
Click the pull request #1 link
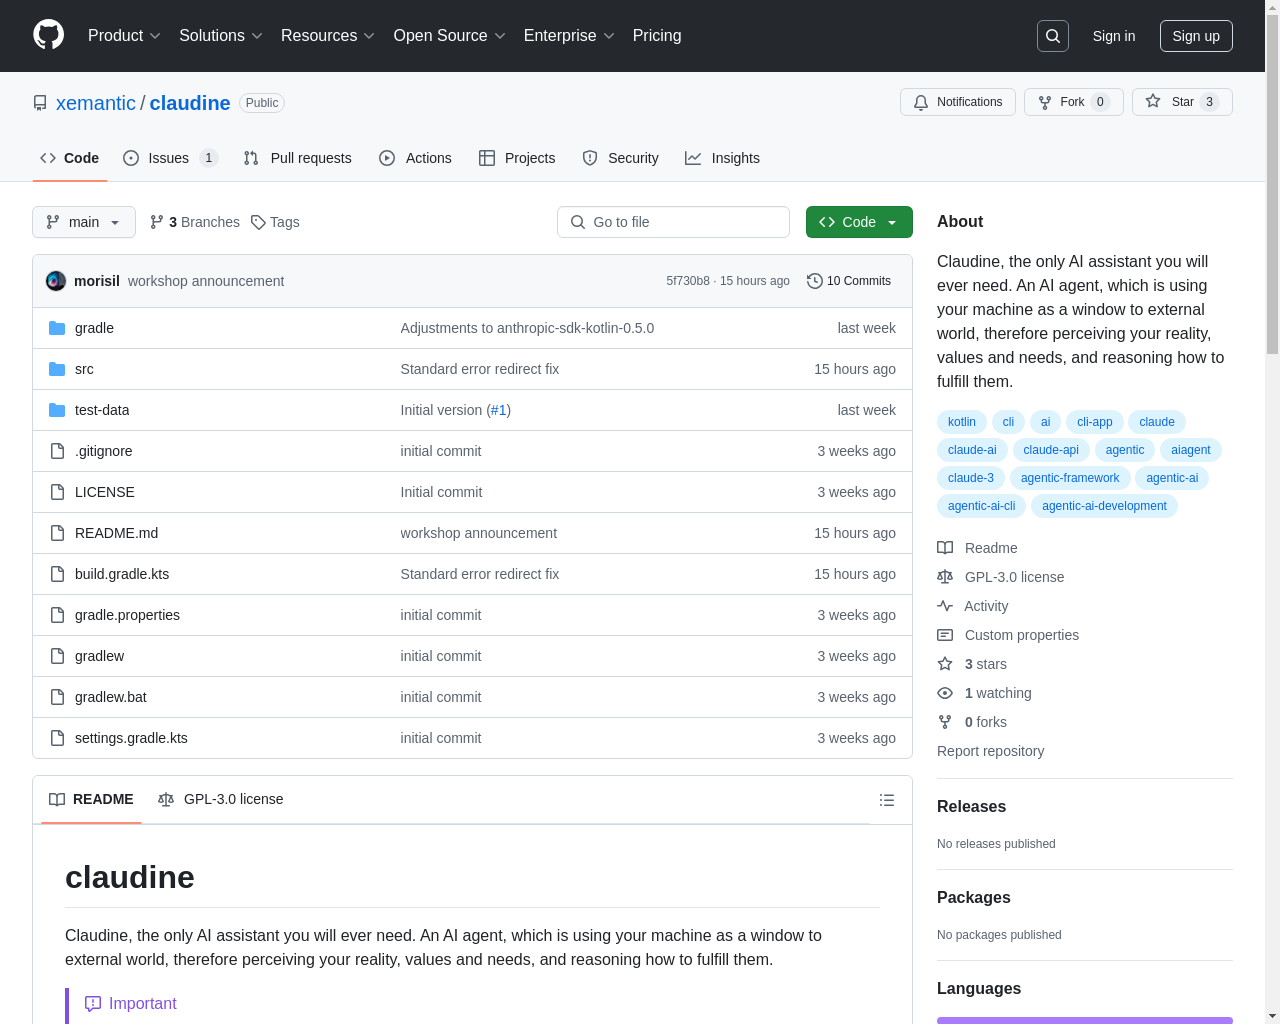(499, 410)
